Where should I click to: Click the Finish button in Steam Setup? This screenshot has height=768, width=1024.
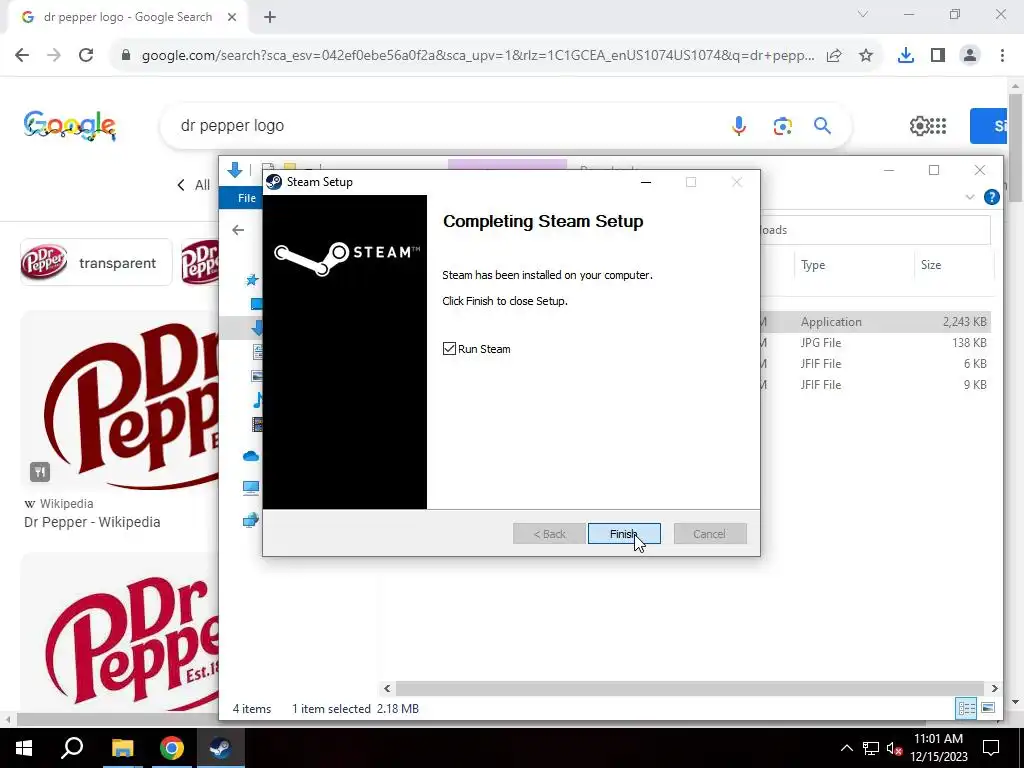coord(624,534)
